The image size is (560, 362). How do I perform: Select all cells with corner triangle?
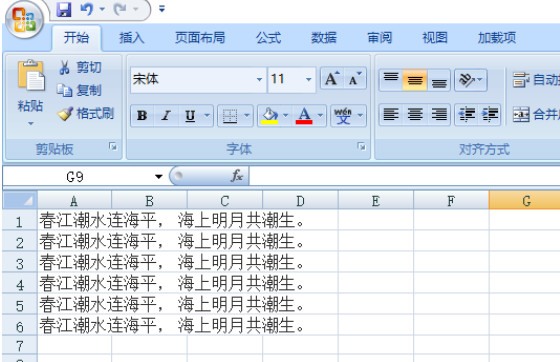[x=20, y=200]
